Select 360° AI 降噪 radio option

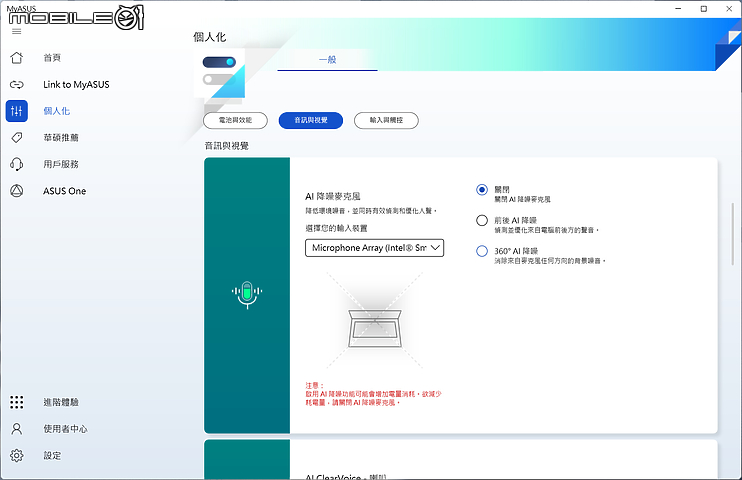[x=482, y=251]
